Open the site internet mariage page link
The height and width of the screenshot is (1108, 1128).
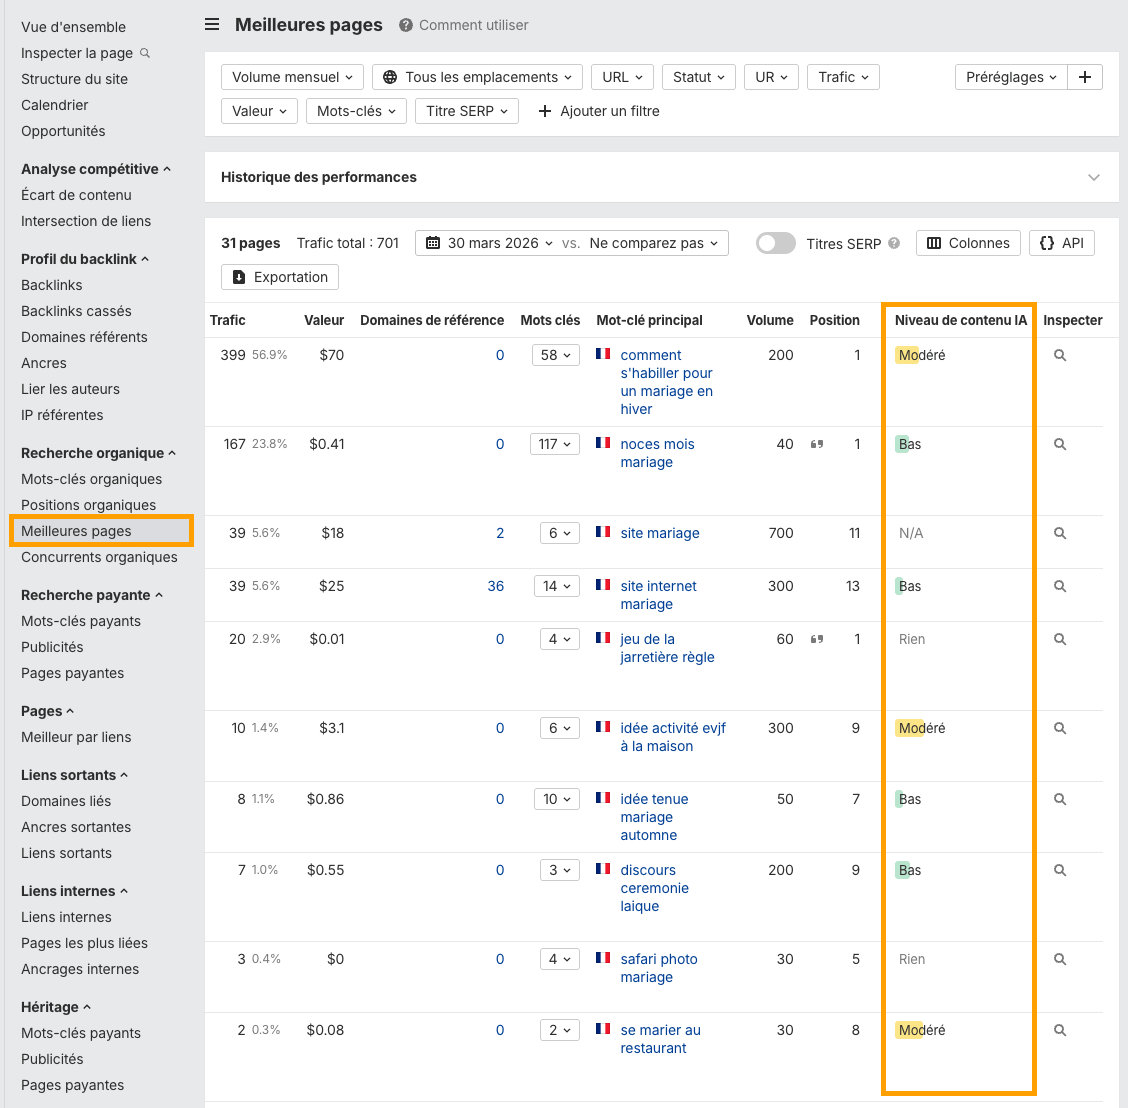click(658, 594)
